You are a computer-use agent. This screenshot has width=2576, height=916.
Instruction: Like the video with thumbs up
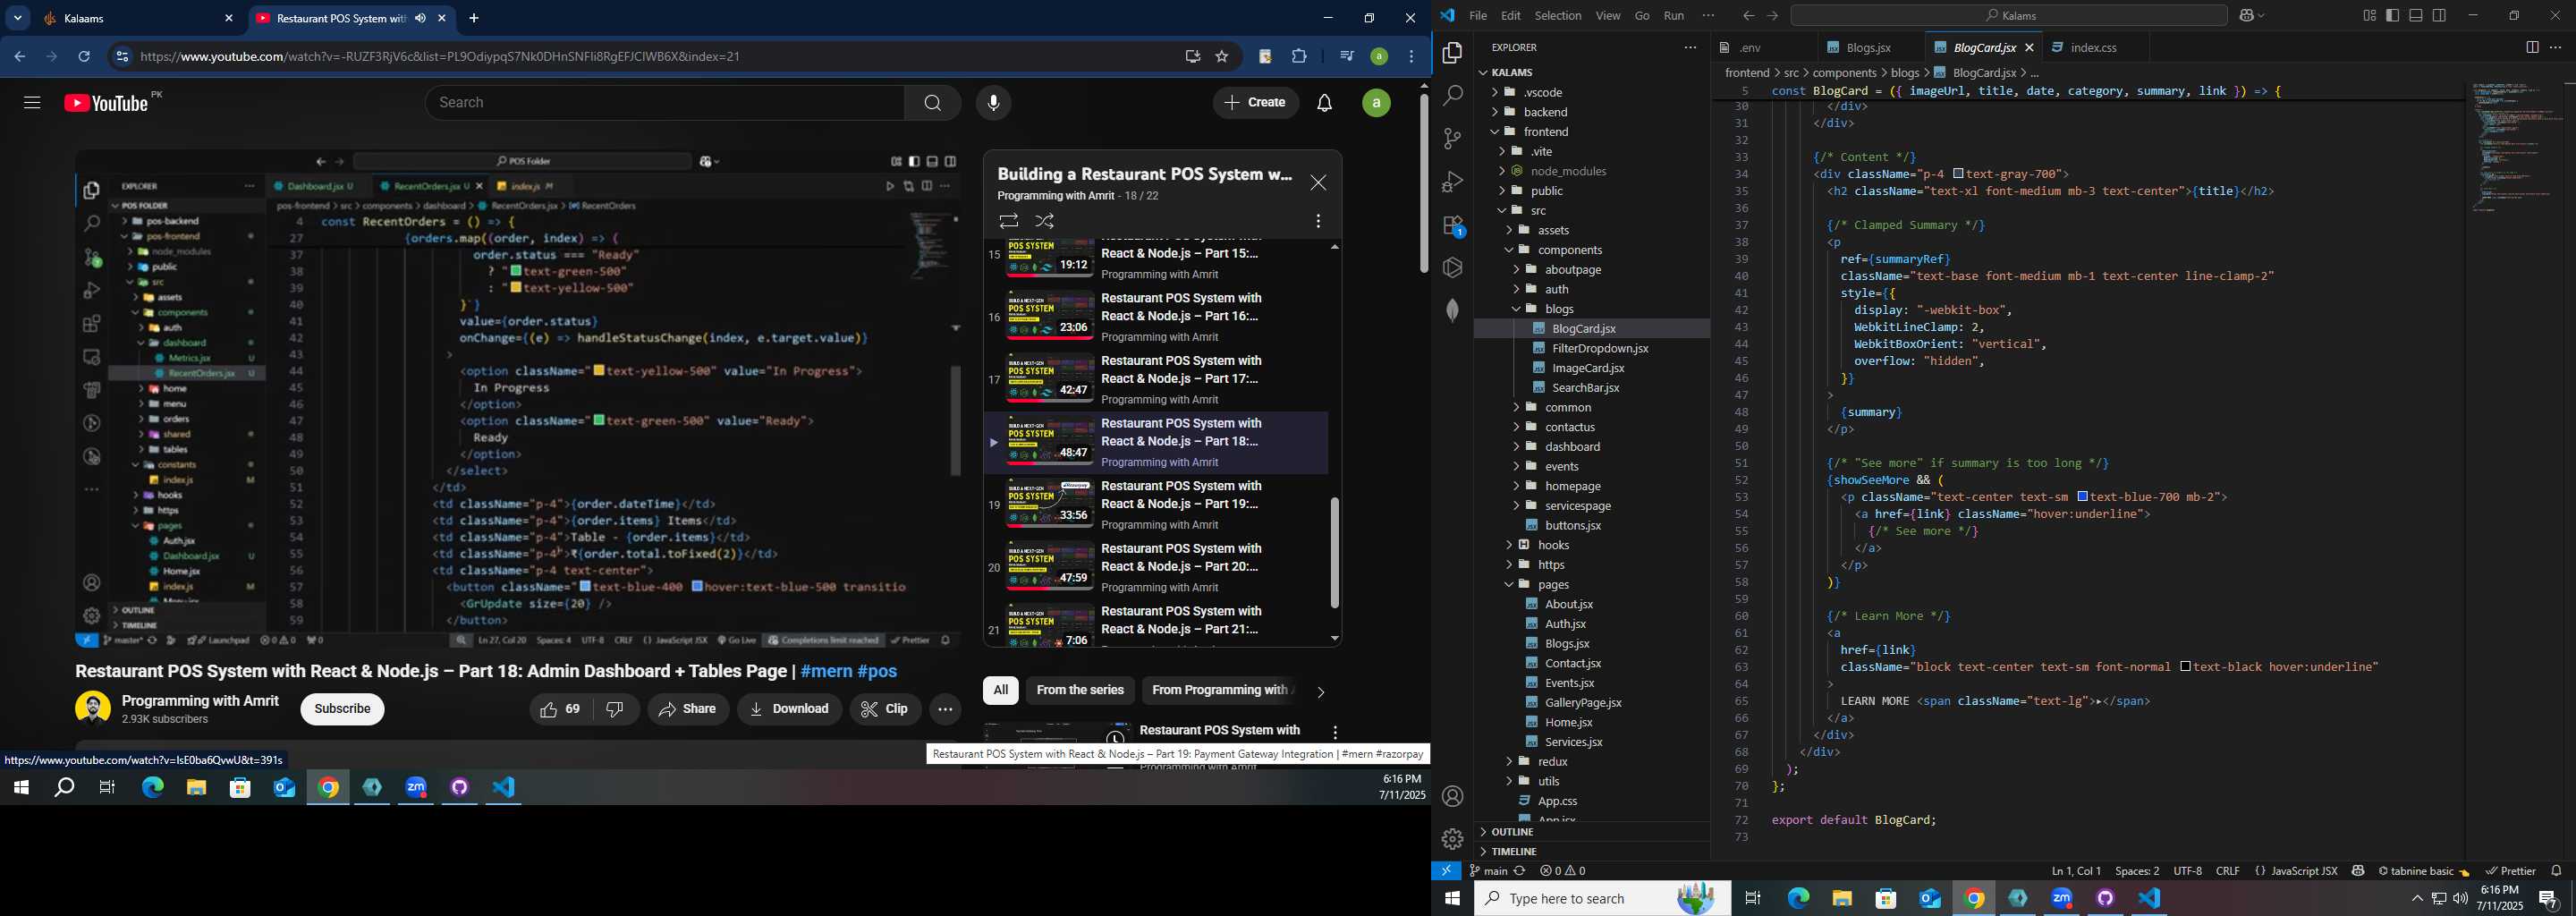561,709
